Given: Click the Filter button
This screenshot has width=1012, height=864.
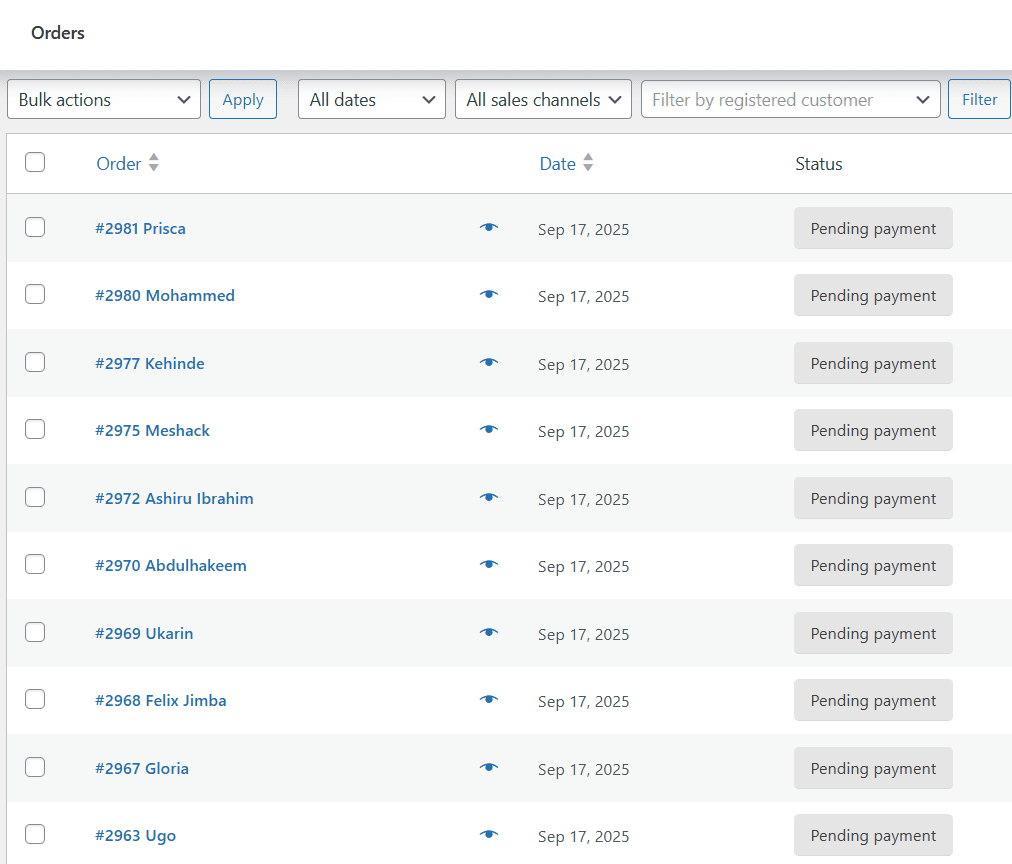Looking at the screenshot, I should pos(979,100).
